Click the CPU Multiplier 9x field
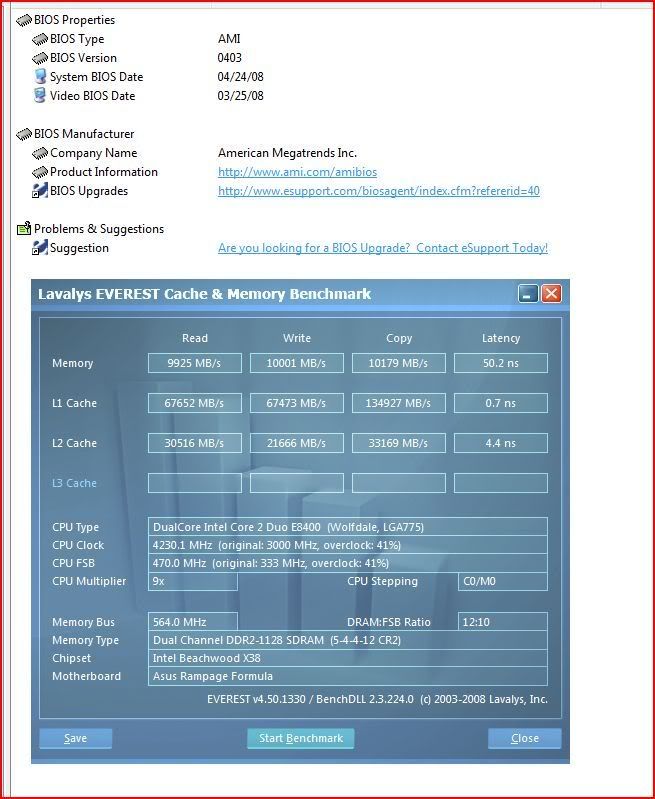The height and width of the screenshot is (799, 655). pos(193,581)
